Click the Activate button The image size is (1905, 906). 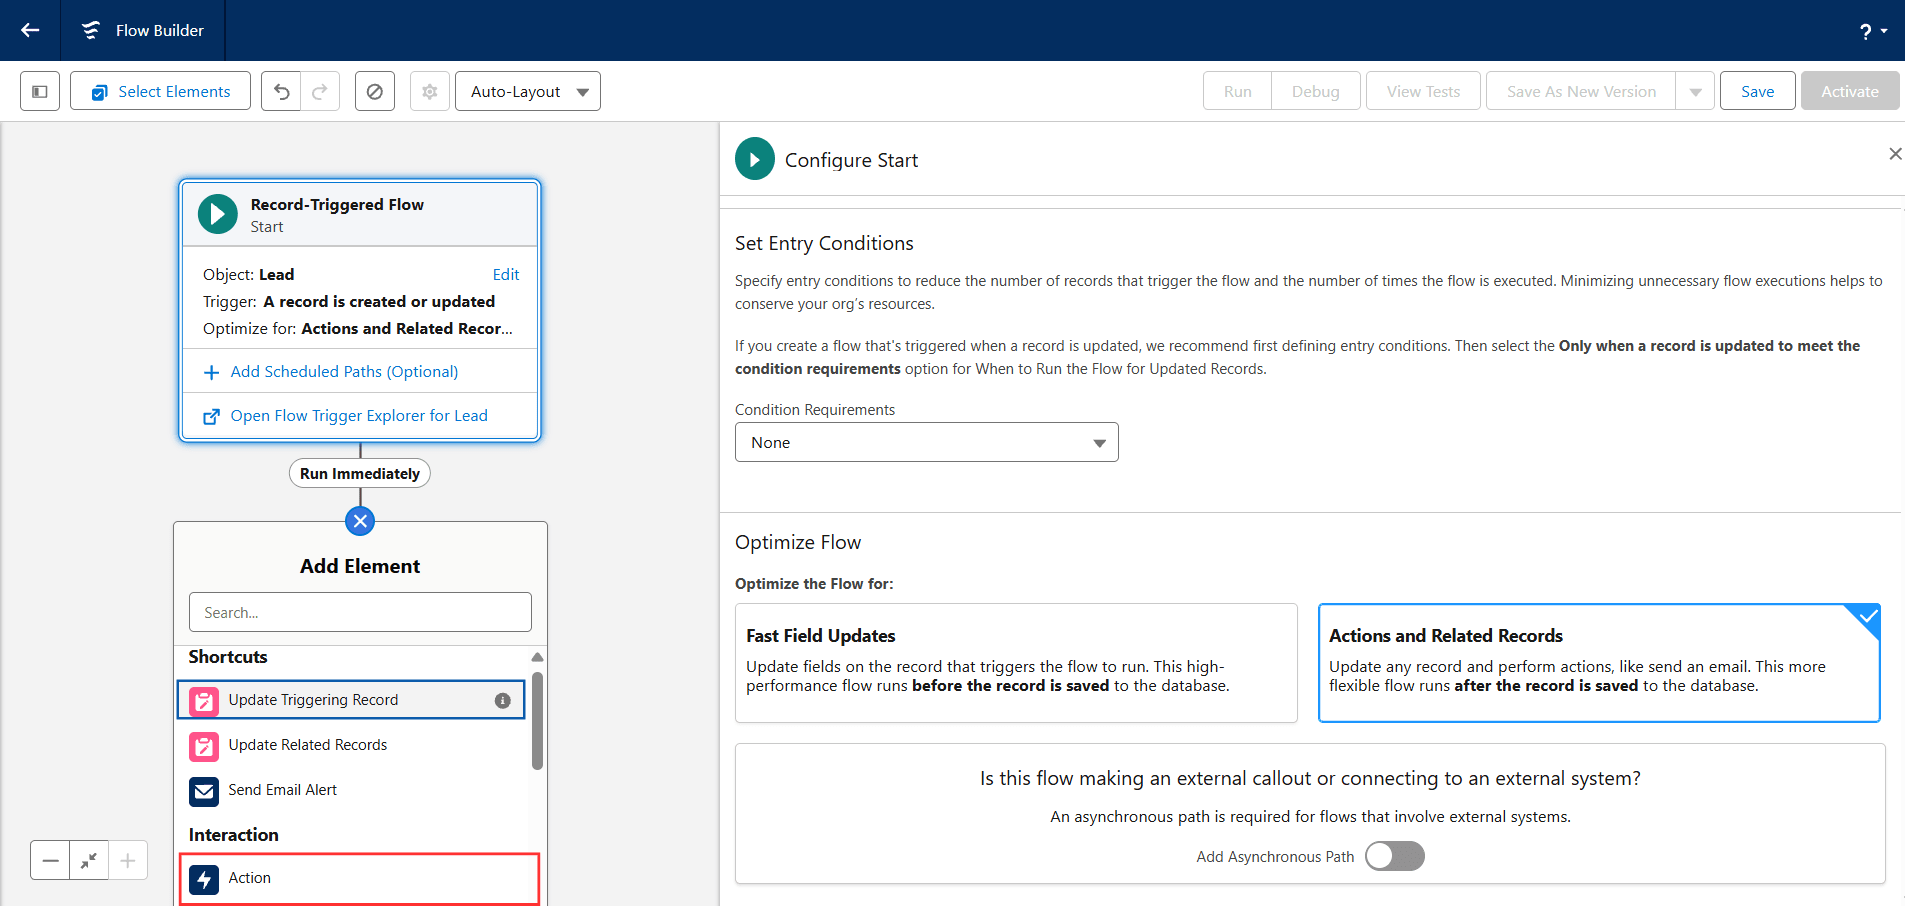coord(1850,91)
